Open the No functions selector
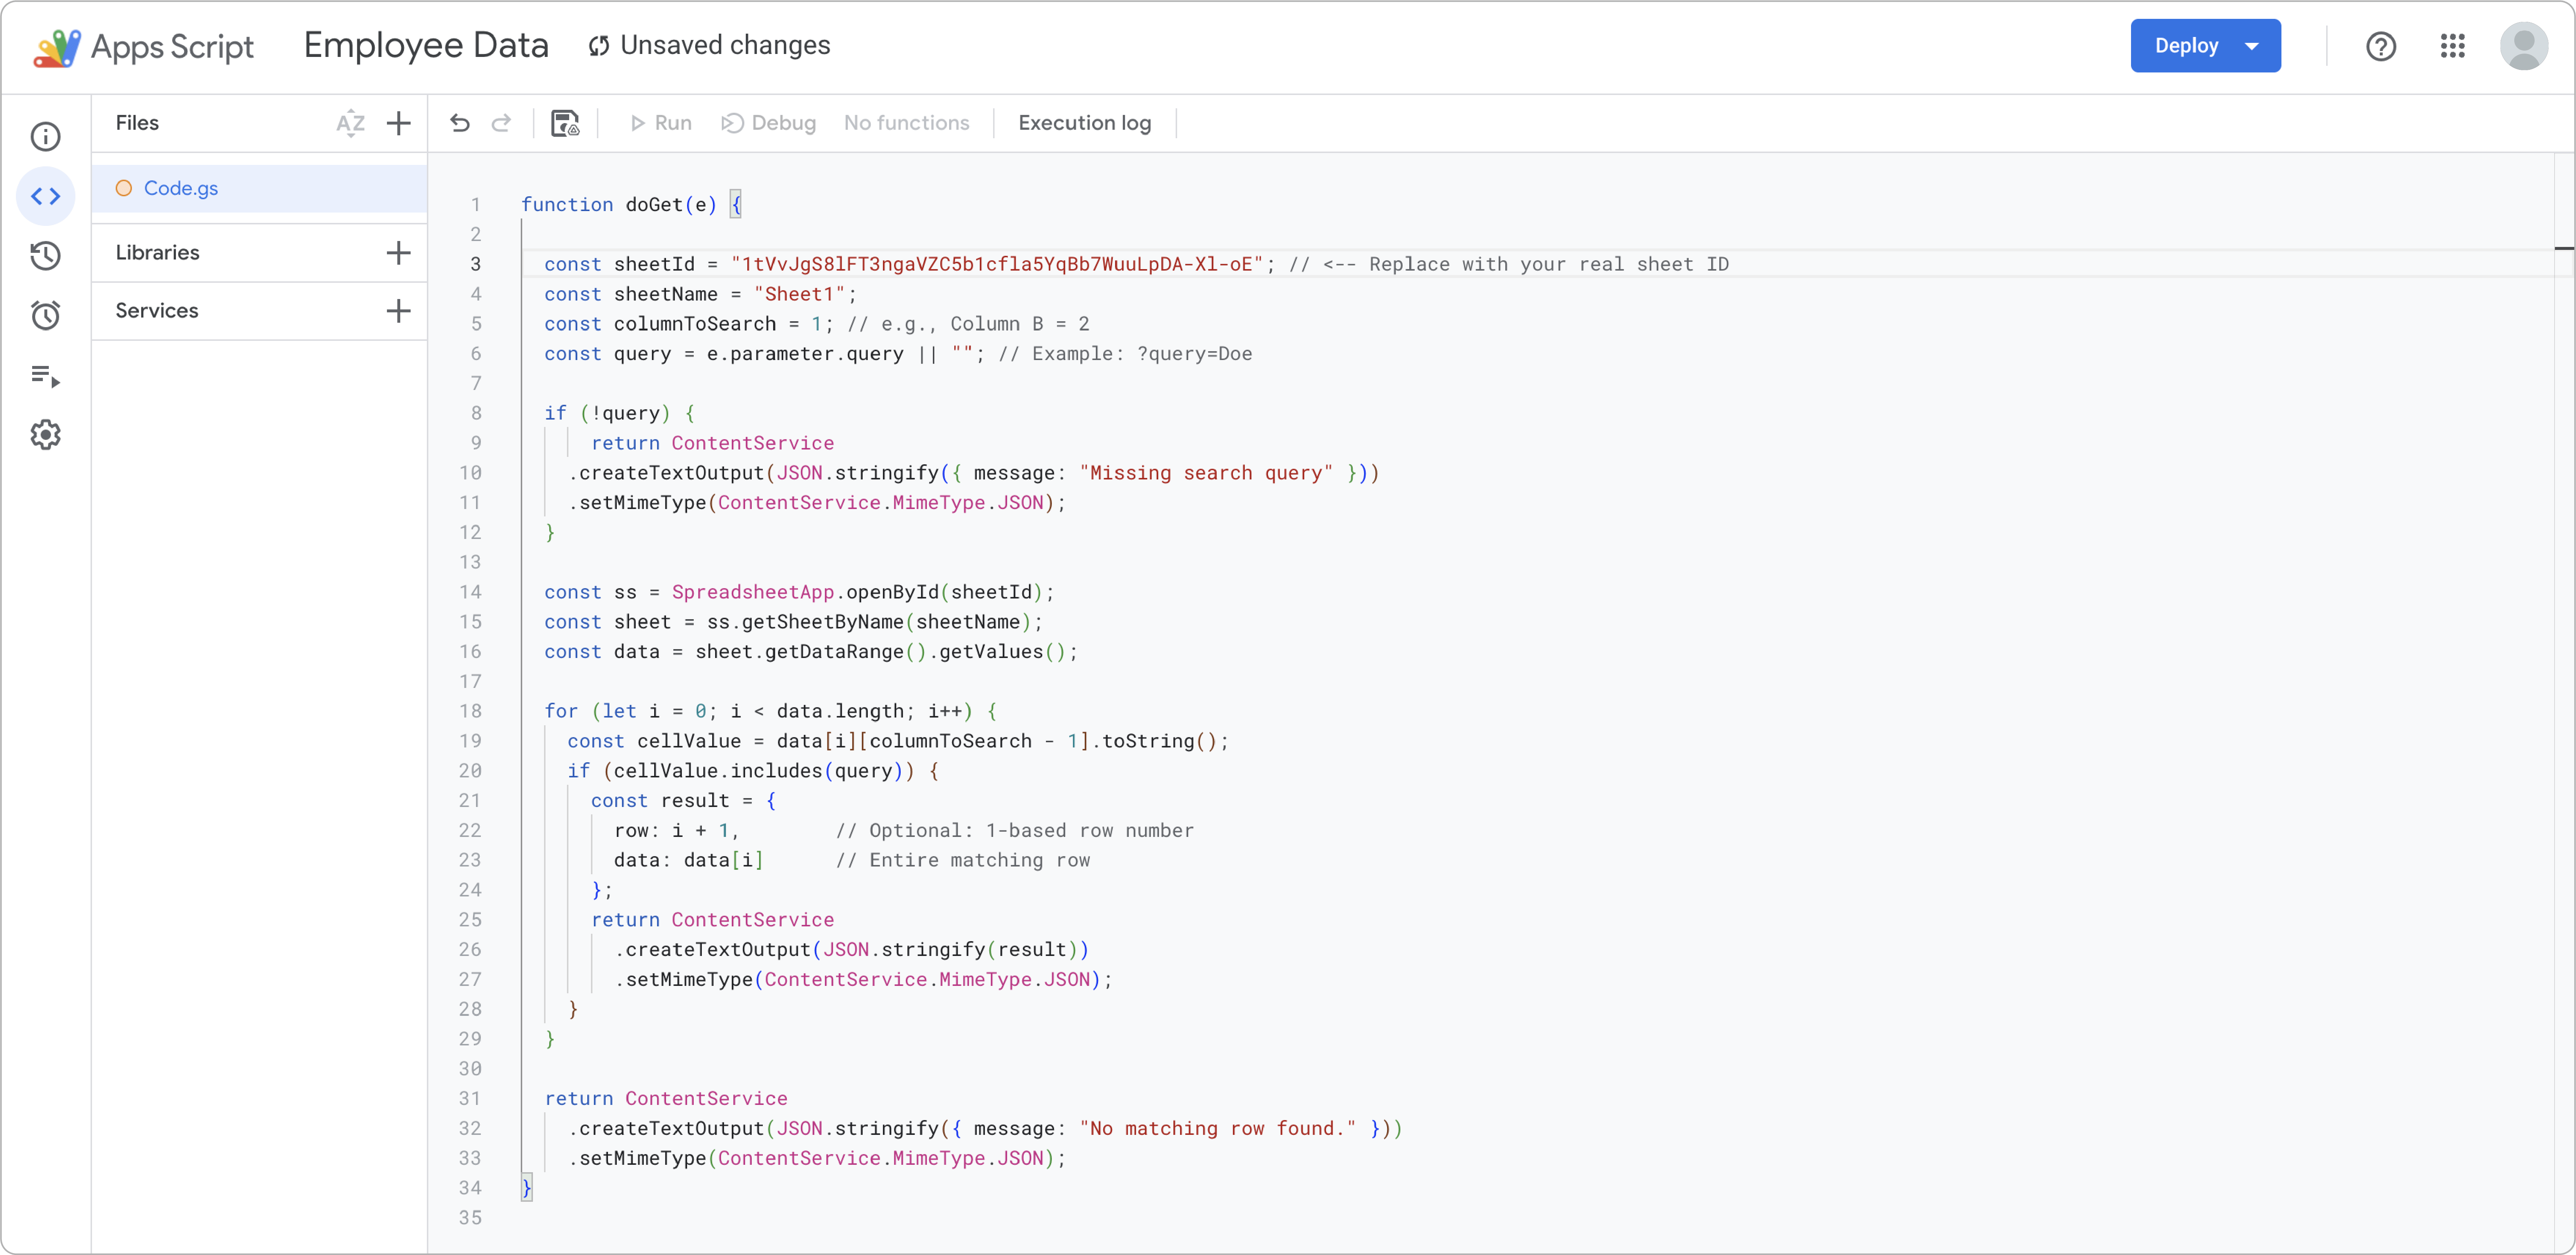Screen dimensions: 2576x1255 coord(906,123)
